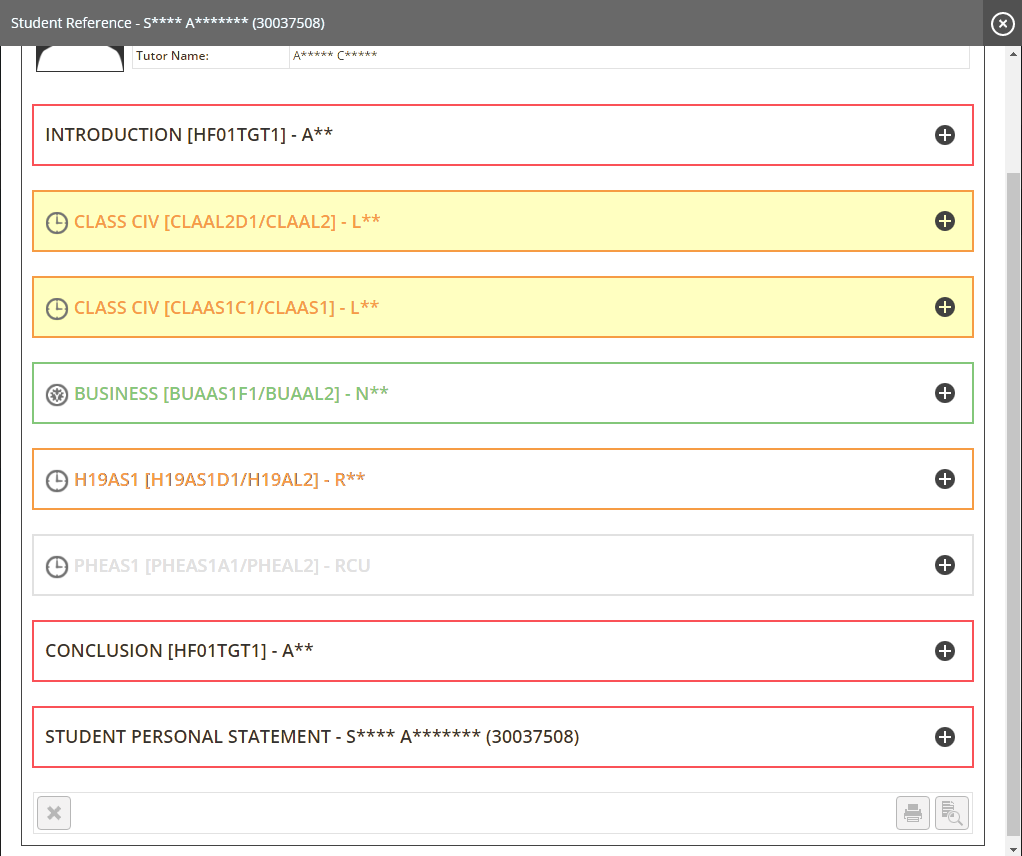Open the INTRODUCTION [HF01TGT1] heading
Viewport: 1022px width, 856px height.
click(x=189, y=135)
